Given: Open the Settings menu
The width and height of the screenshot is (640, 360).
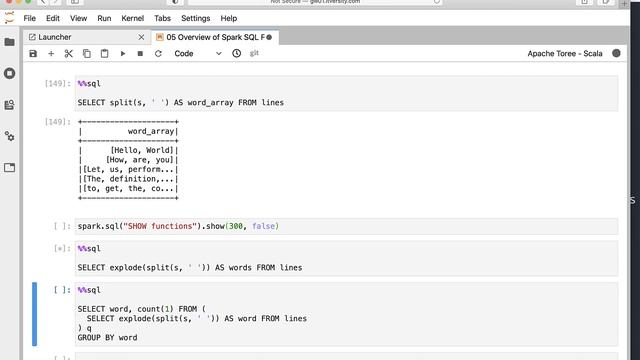Looking at the screenshot, I should pyautogui.click(x=196, y=18).
